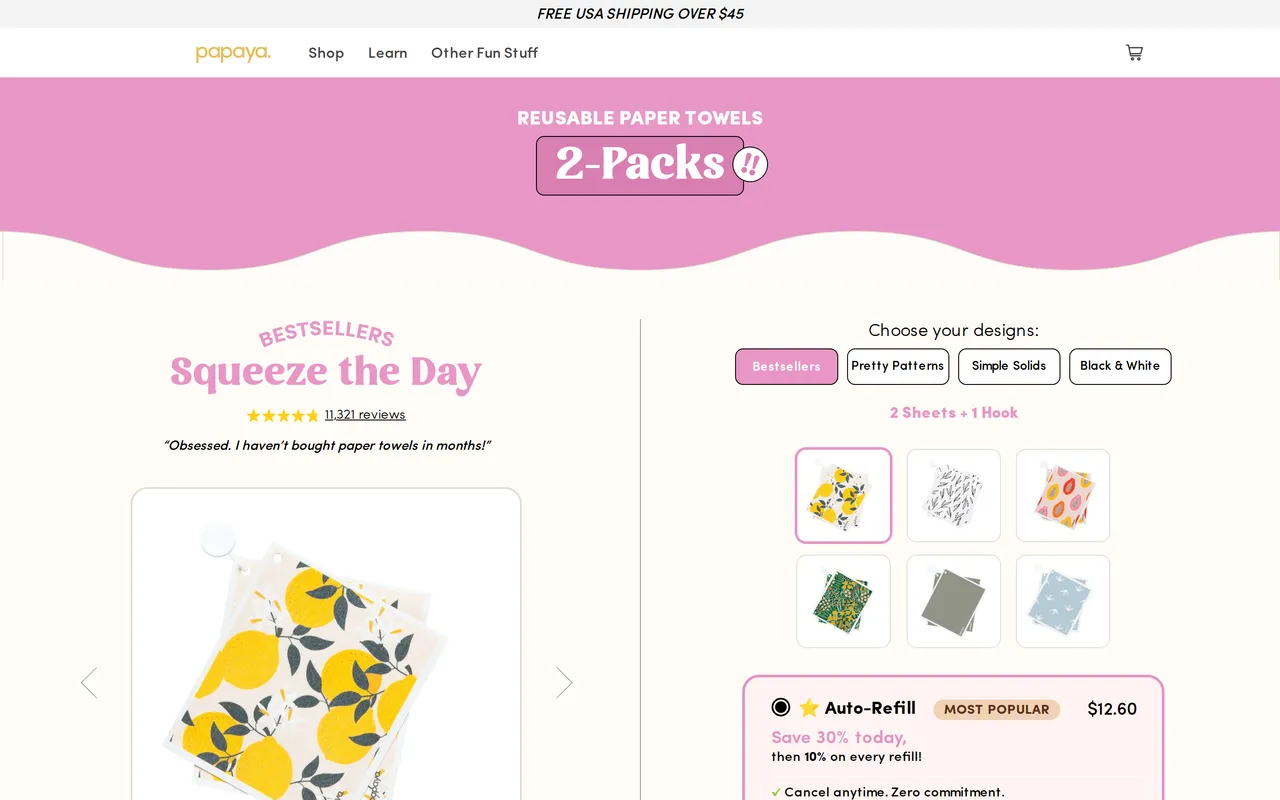Select the Auto-Refill radio button
Viewport: 1280px width, 800px height.
pyautogui.click(x=781, y=707)
